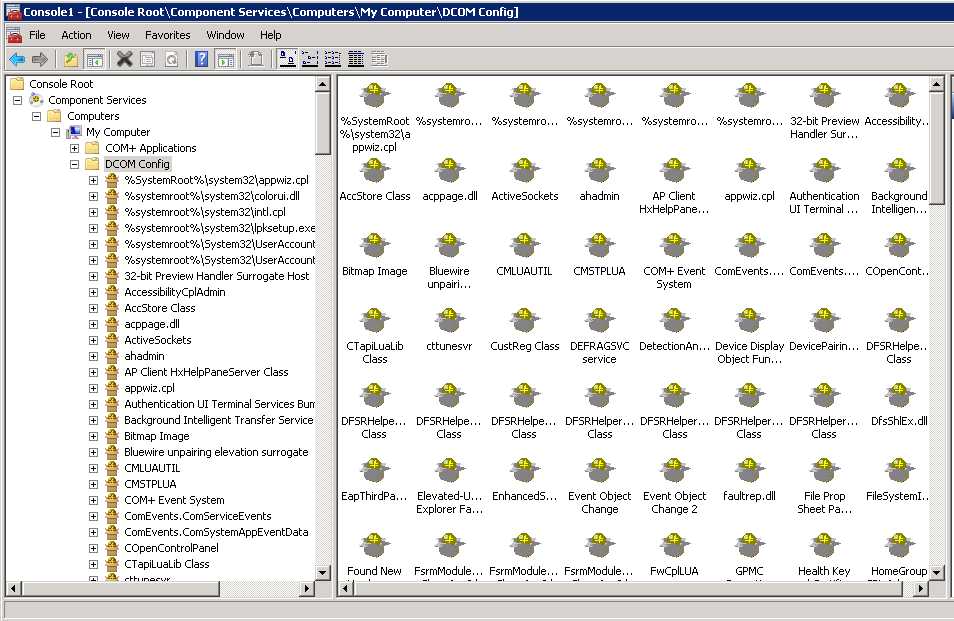Click the Up one level folder icon
Image resolution: width=954 pixels, height=621 pixels.
pyautogui.click(x=71, y=60)
